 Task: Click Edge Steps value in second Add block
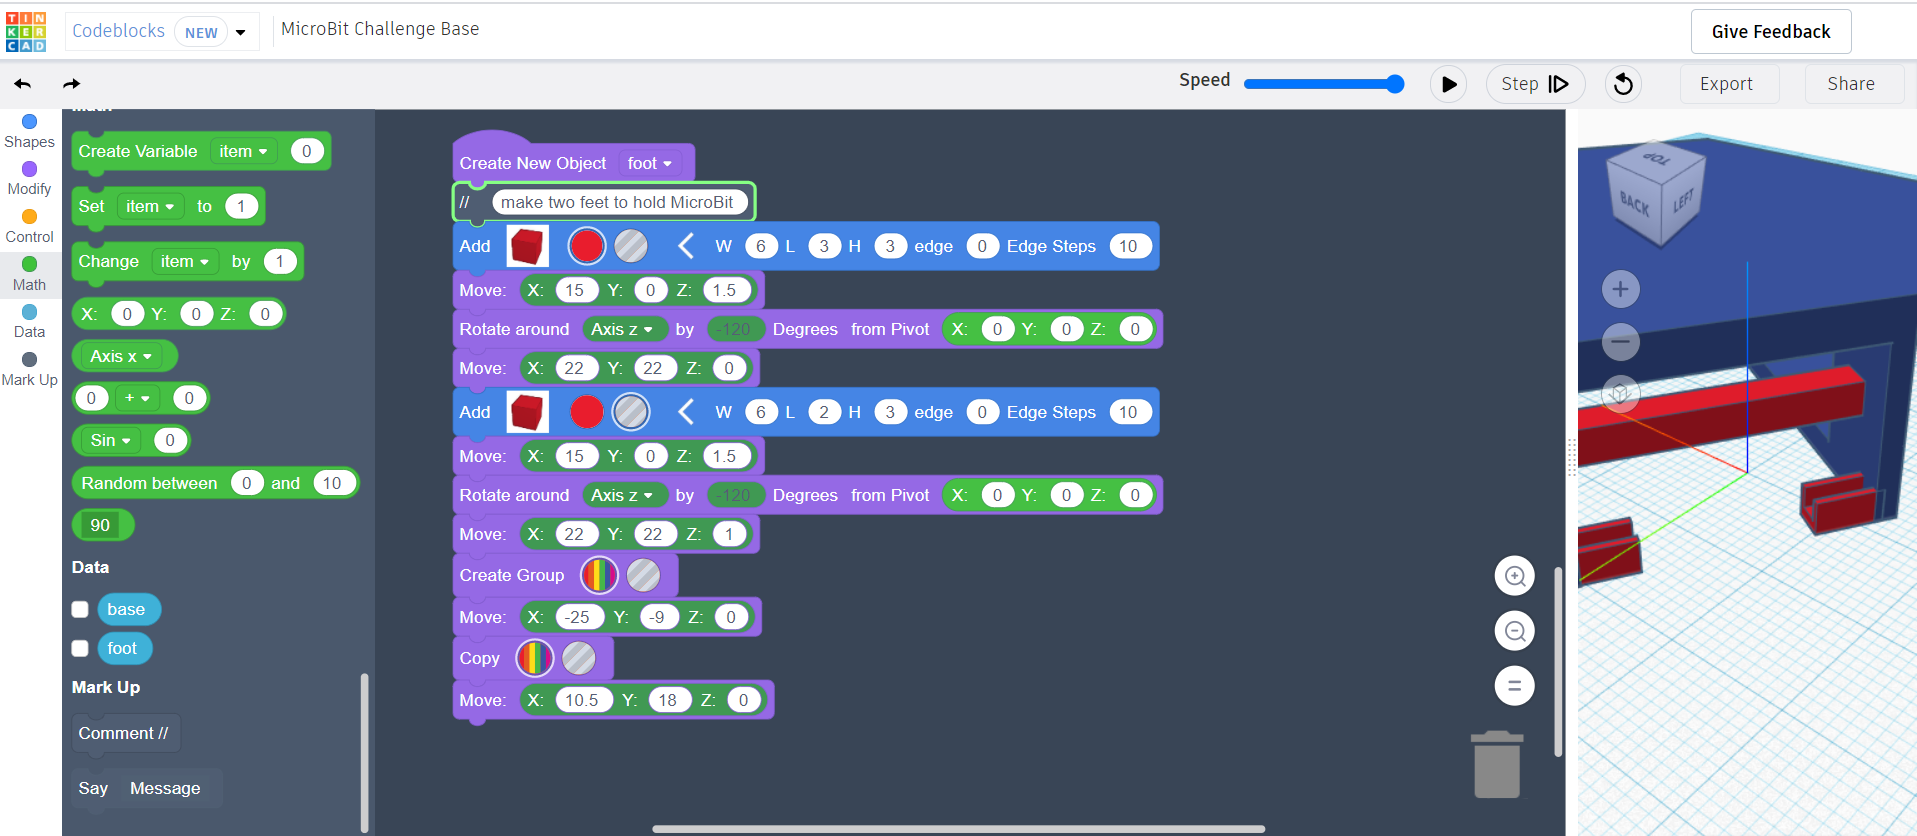1128,412
